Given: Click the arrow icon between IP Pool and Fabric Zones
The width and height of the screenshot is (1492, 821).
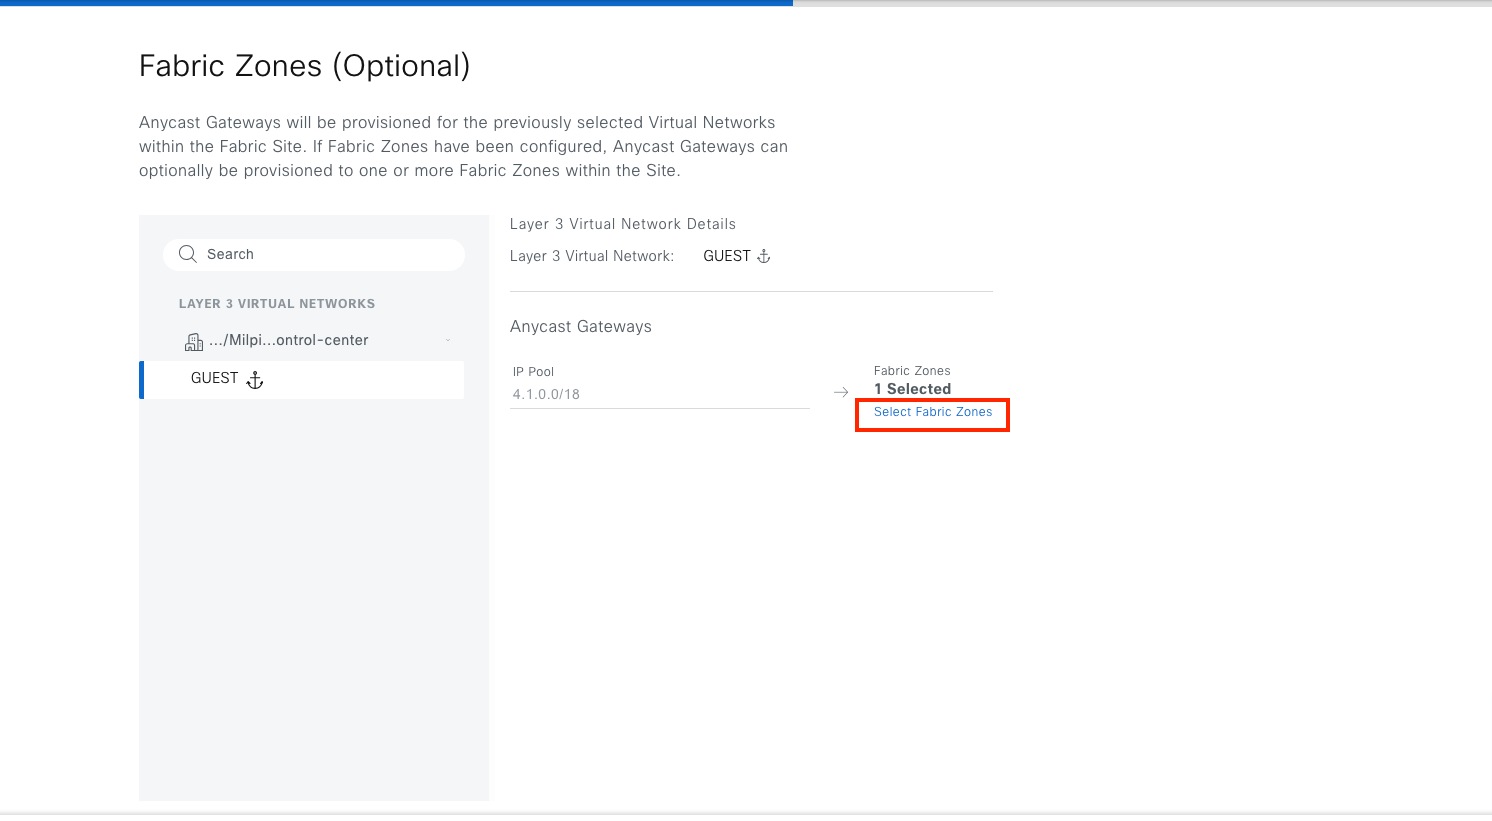Looking at the screenshot, I should (841, 393).
